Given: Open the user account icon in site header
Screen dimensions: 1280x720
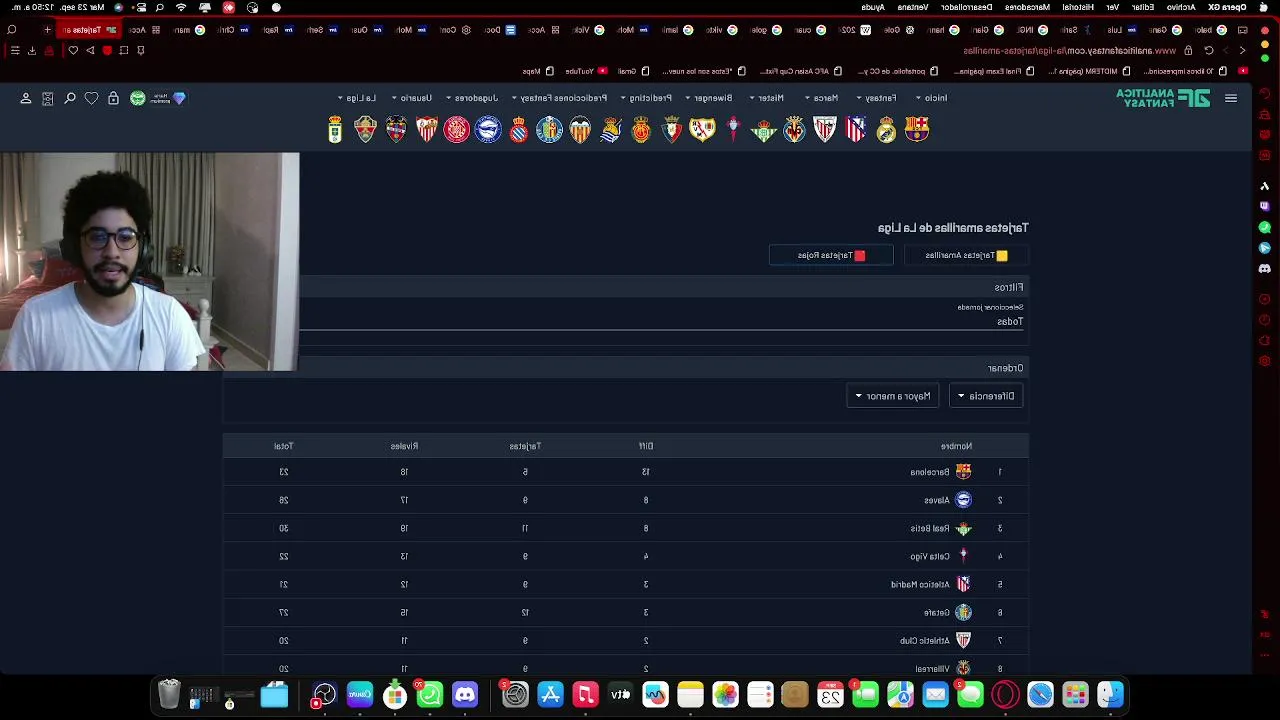Looking at the screenshot, I should tap(26, 98).
